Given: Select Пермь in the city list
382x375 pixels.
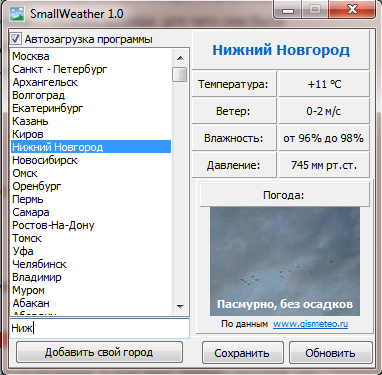Looking at the screenshot, I should point(91,199).
